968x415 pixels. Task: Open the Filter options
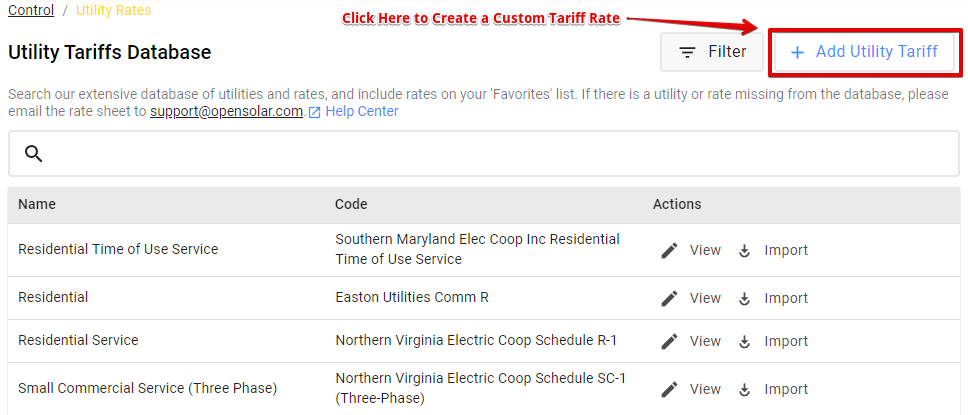pos(712,52)
